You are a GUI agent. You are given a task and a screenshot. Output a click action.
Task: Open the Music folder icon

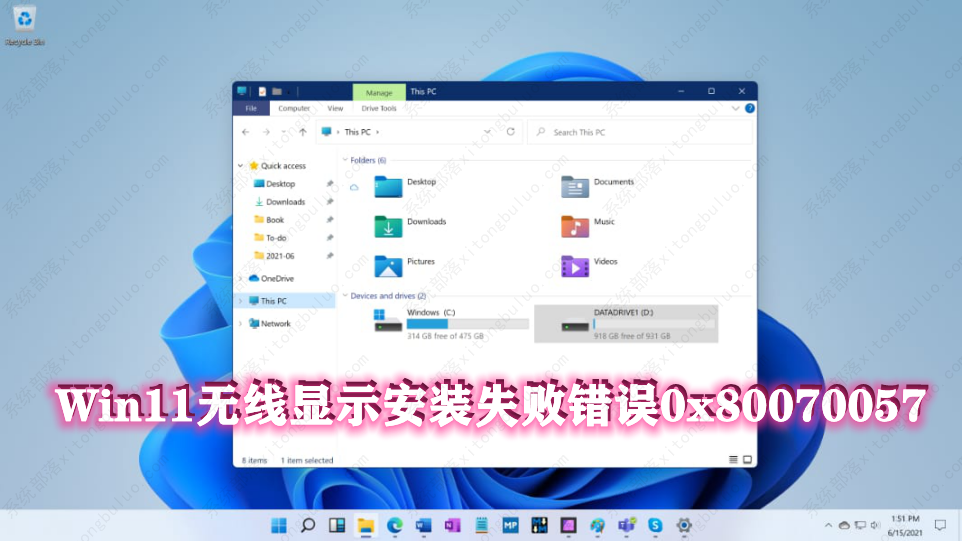[x=575, y=226]
